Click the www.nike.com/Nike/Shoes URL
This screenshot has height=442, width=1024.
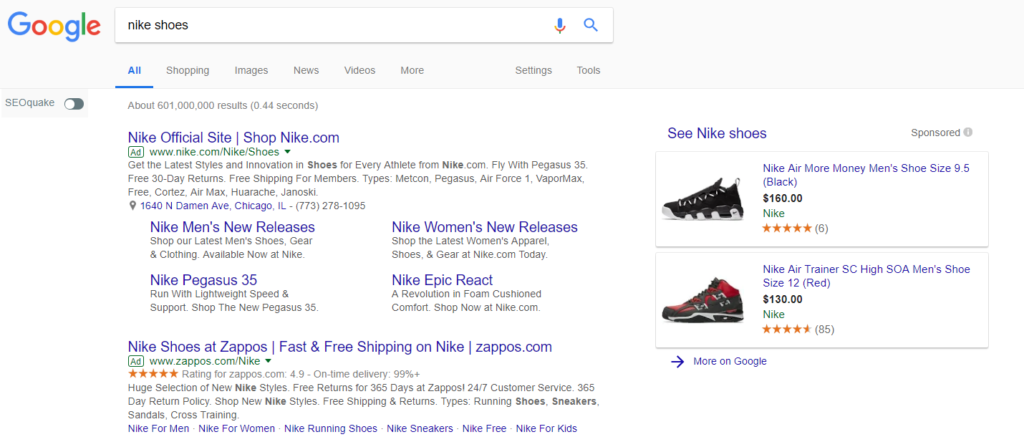[x=214, y=152]
